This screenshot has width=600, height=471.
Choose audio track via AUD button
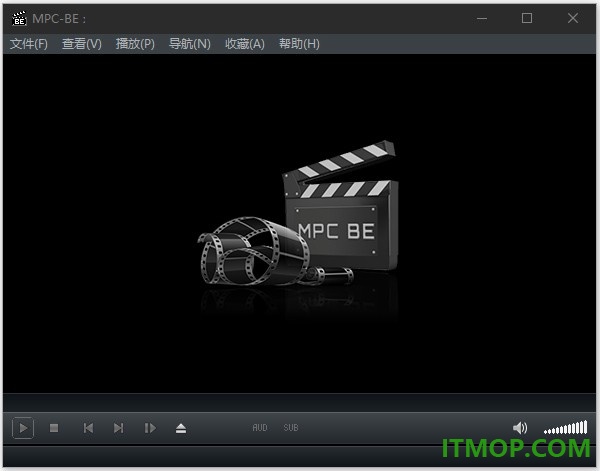[x=260, y=428]
